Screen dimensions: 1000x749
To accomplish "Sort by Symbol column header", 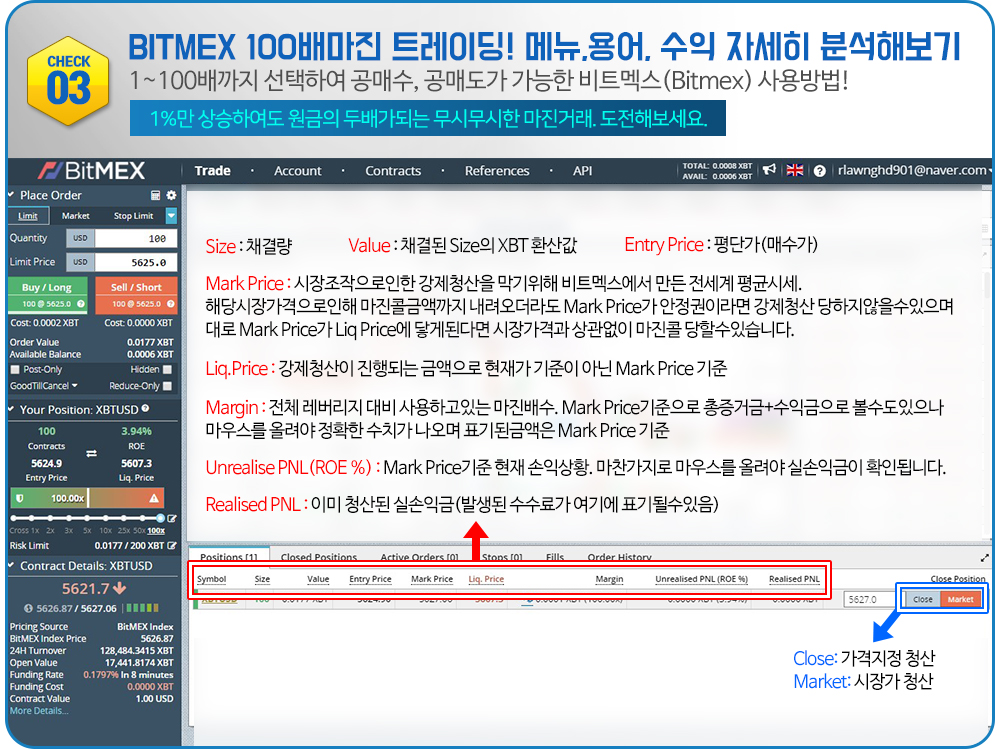I will click(212, 579).
